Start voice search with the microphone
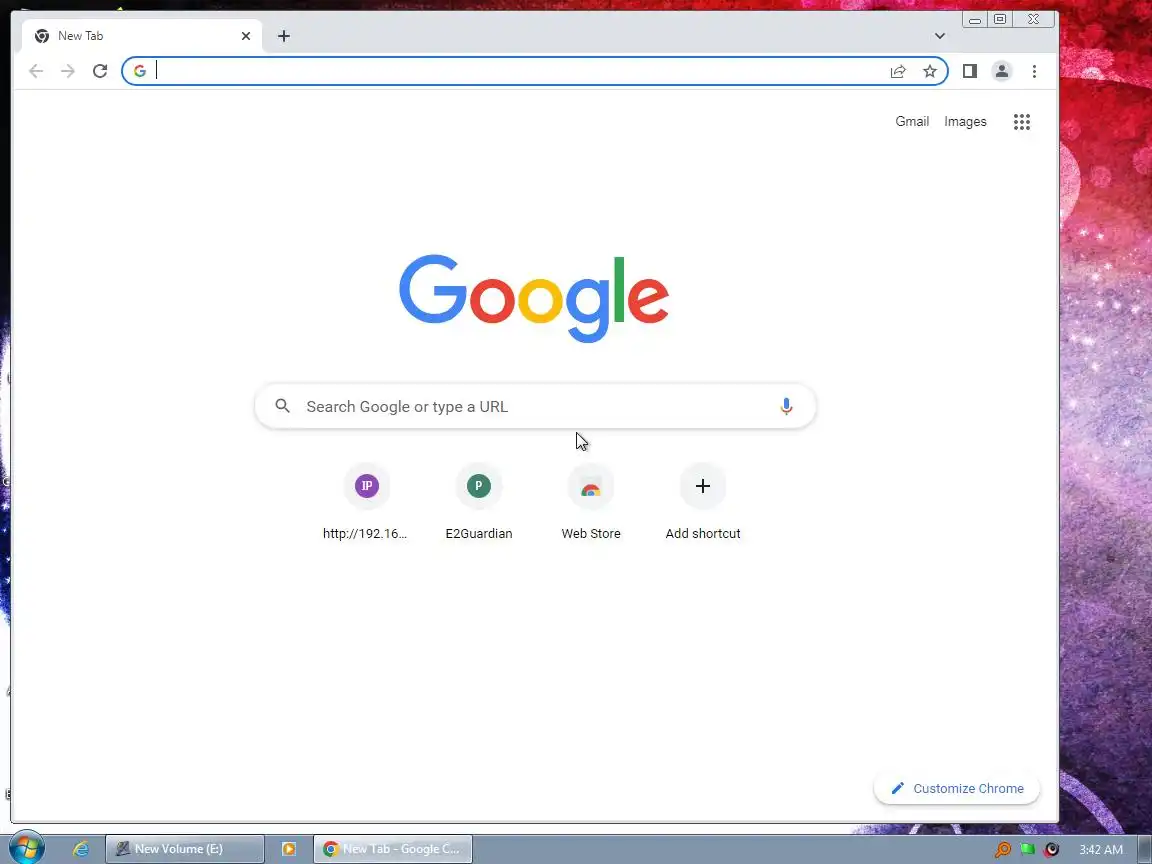The width and height of the screenshot is (1152, 864). click(786, 406)
